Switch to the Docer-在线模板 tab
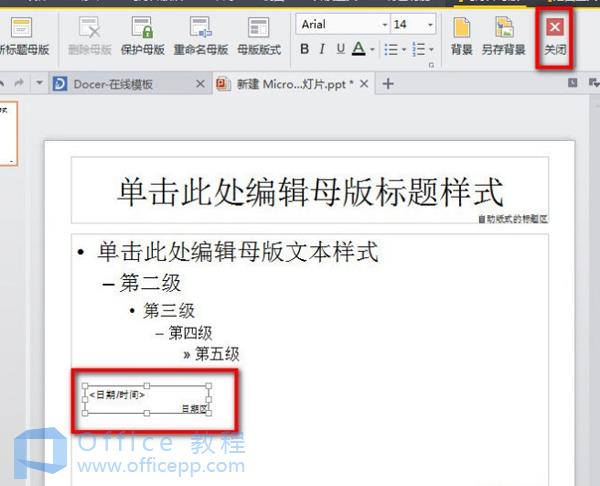 (112, 84)
